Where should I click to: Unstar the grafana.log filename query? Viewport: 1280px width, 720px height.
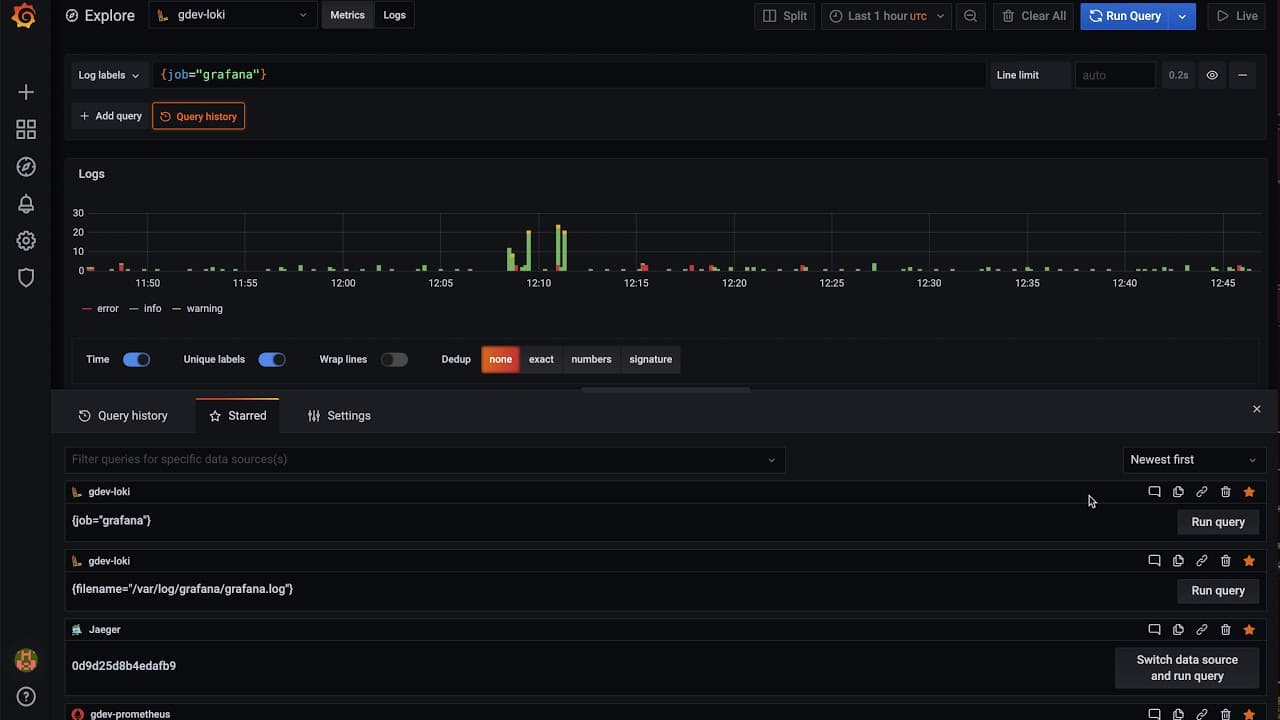point(1249,561)
